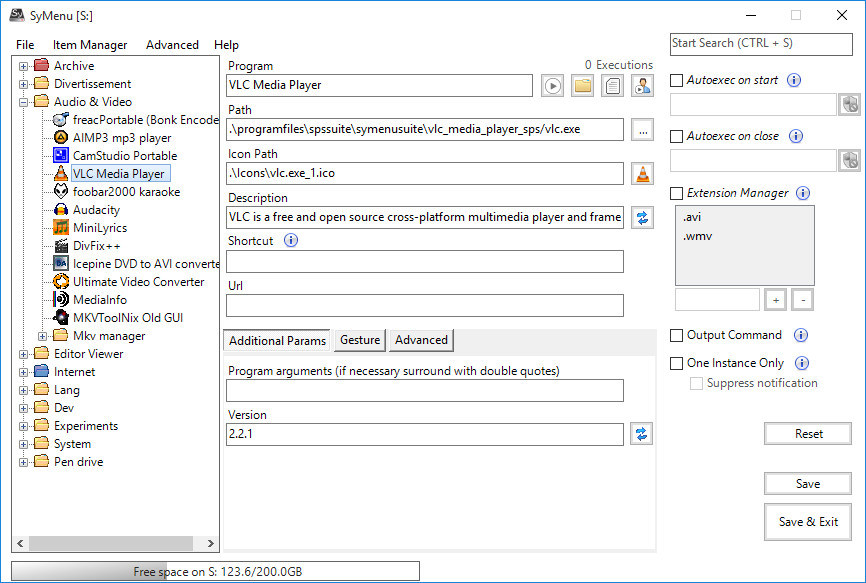This screenshot has height=583, width=866.
Task: Show Extension Manager info icon
Action: 802,193
